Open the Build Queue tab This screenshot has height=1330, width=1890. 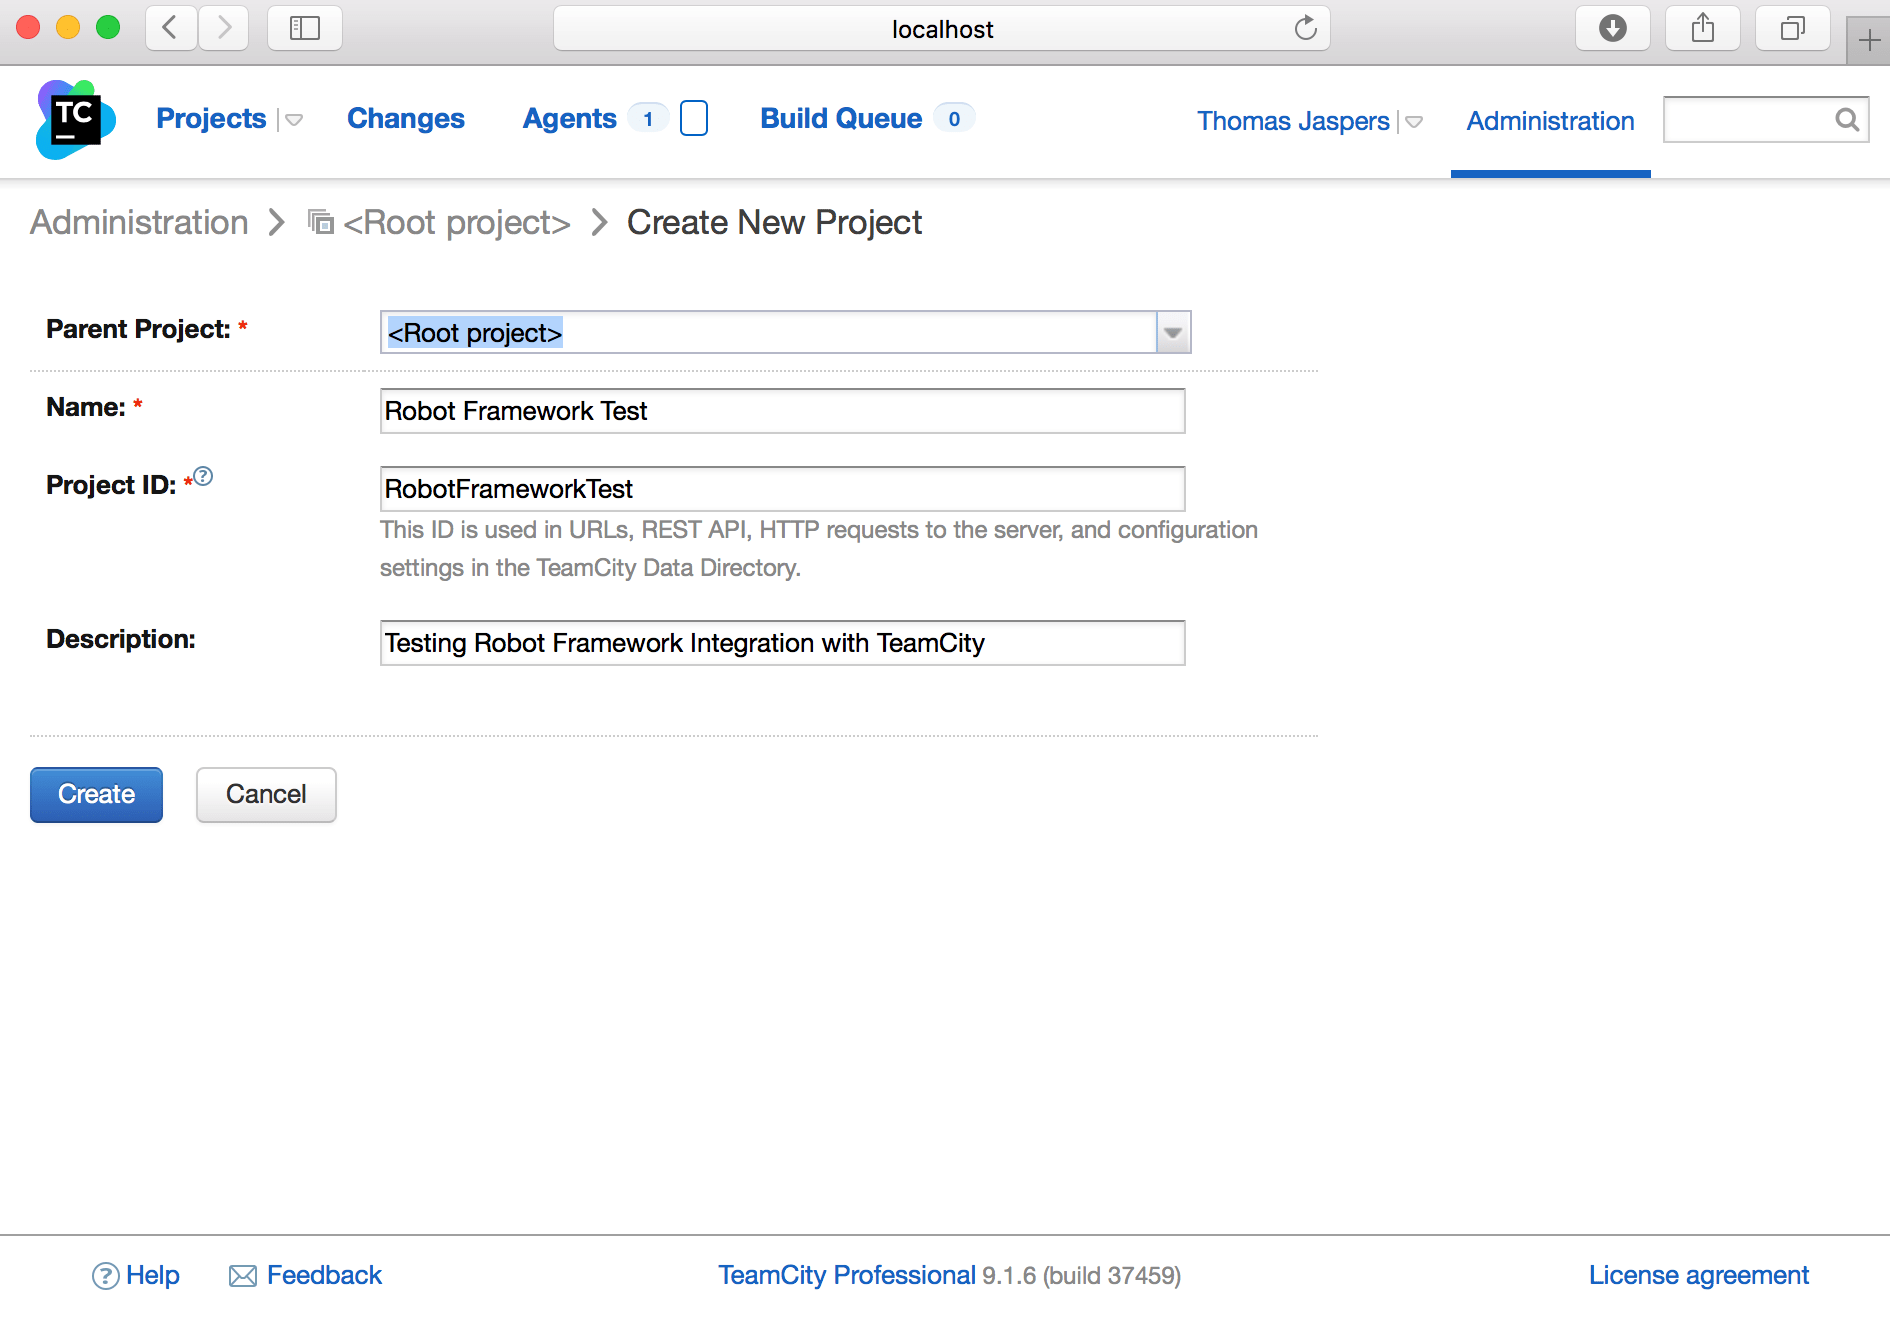click(840, 118)
